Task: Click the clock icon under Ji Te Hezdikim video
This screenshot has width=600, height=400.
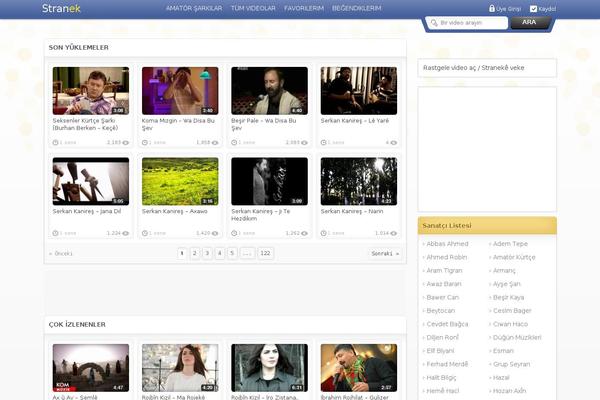Action: coord(234,233)
